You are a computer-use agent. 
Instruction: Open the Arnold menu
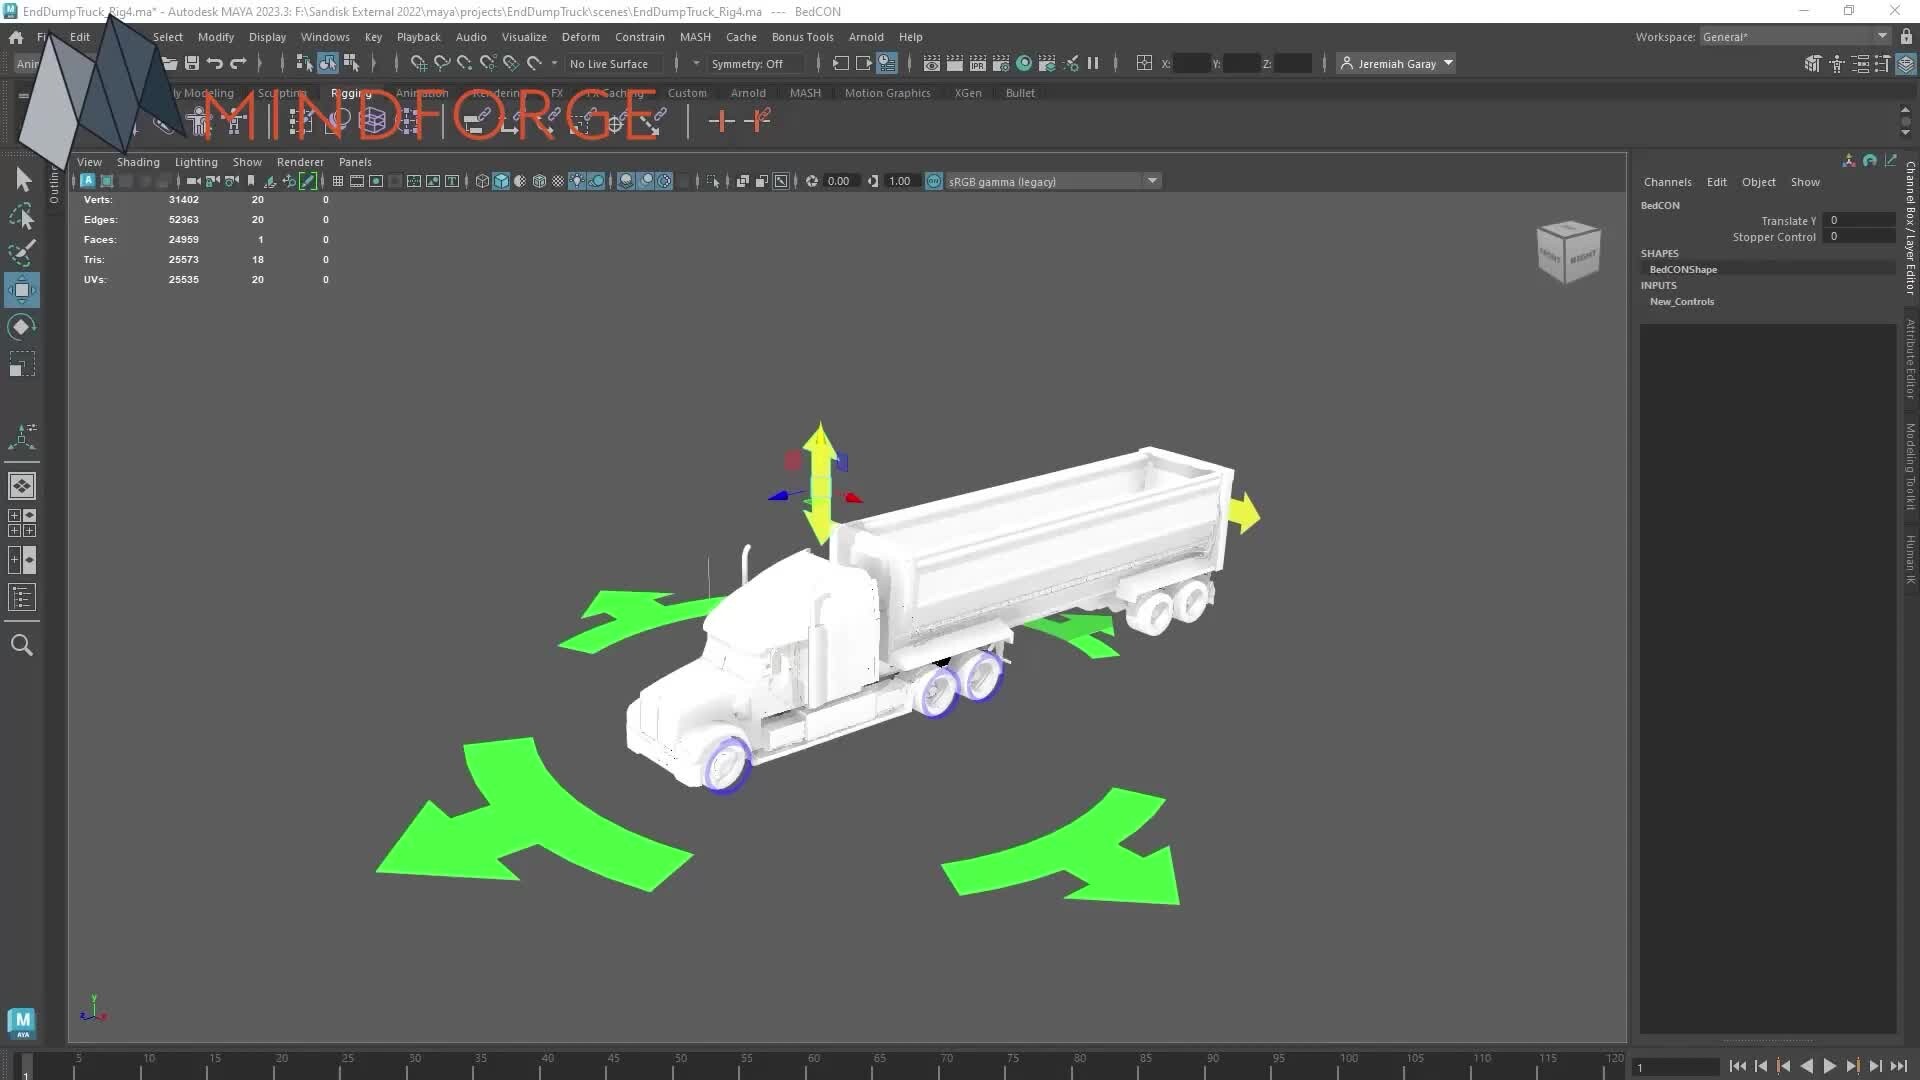866,37
